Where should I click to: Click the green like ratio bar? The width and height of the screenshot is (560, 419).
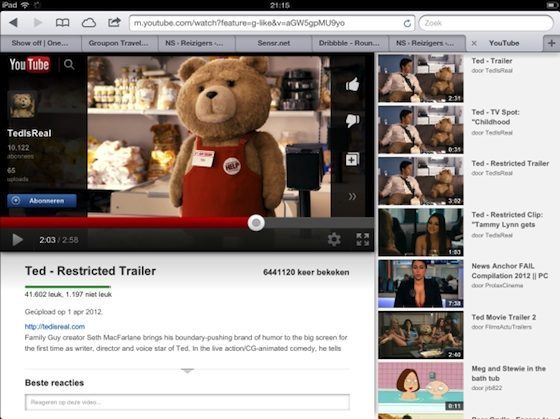click(68, 286)
